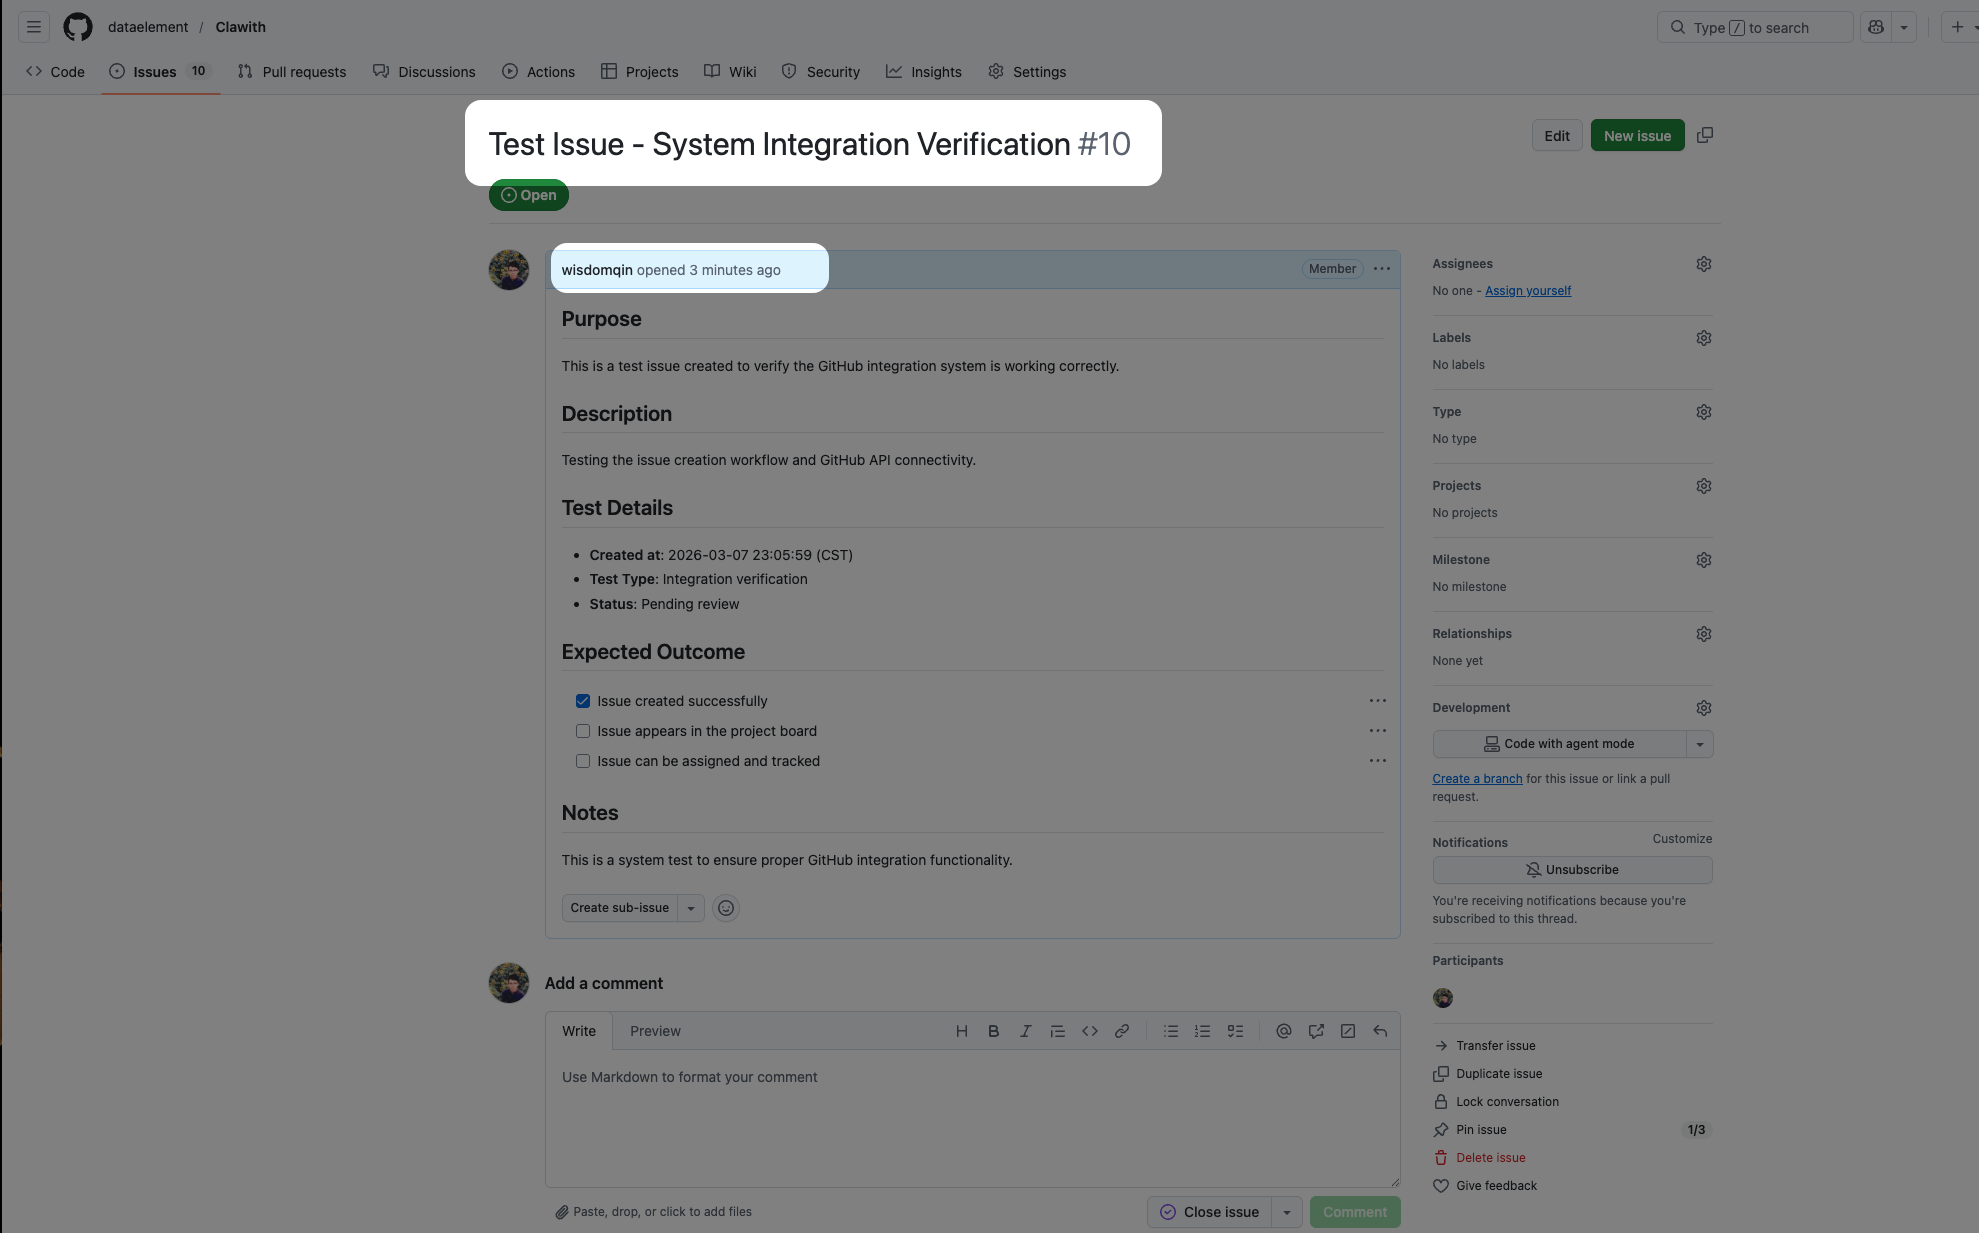The width and height of the screenshot is (1979, 1233).
Task: Open the Close issue options dropdown
Action: coord(1287,1212)
